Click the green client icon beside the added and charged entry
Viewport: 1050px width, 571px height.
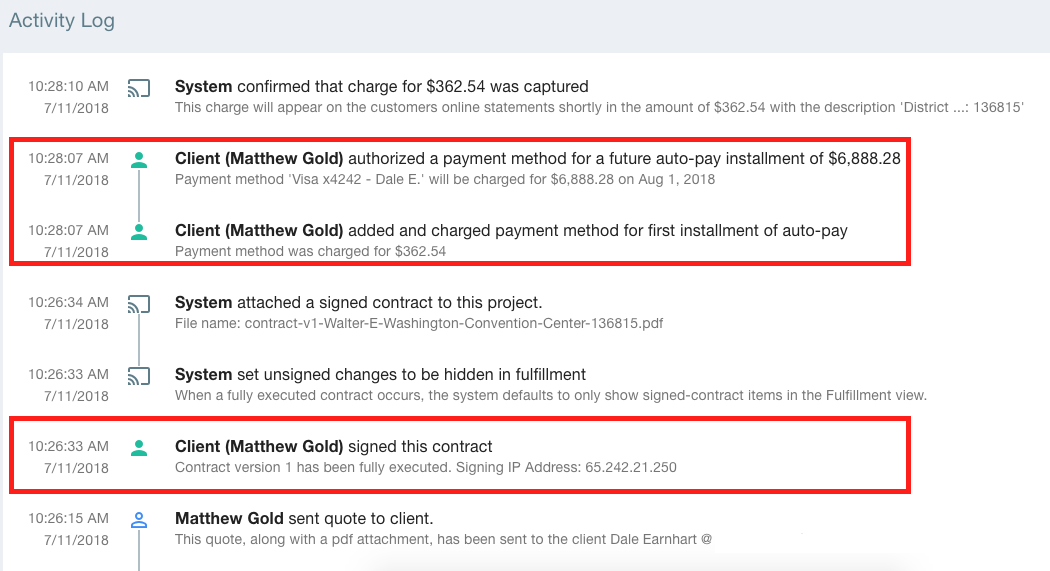[139, 232]
